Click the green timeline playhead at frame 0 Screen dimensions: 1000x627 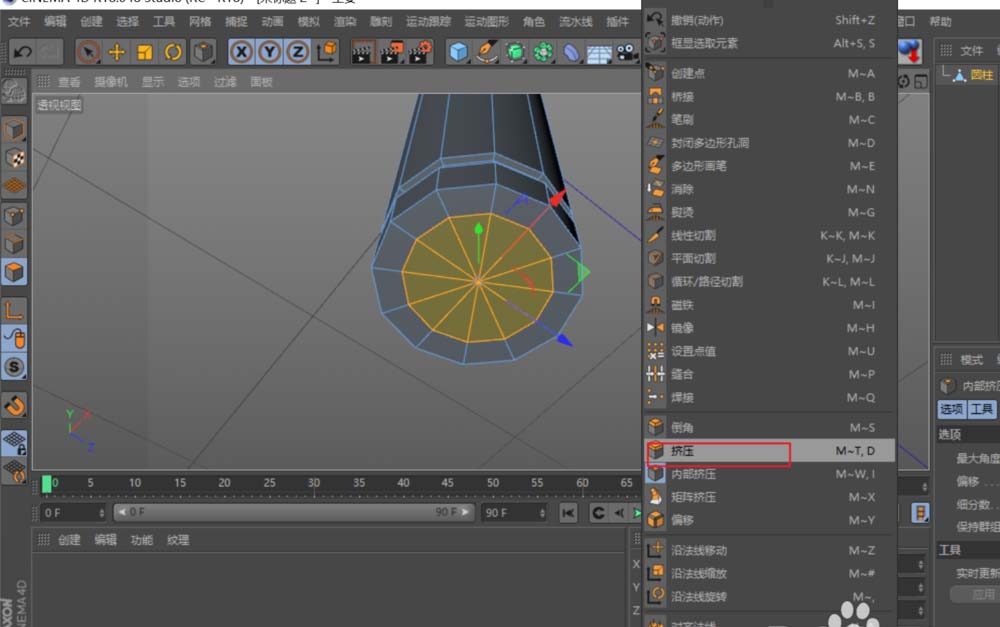[x=47, y=483]
